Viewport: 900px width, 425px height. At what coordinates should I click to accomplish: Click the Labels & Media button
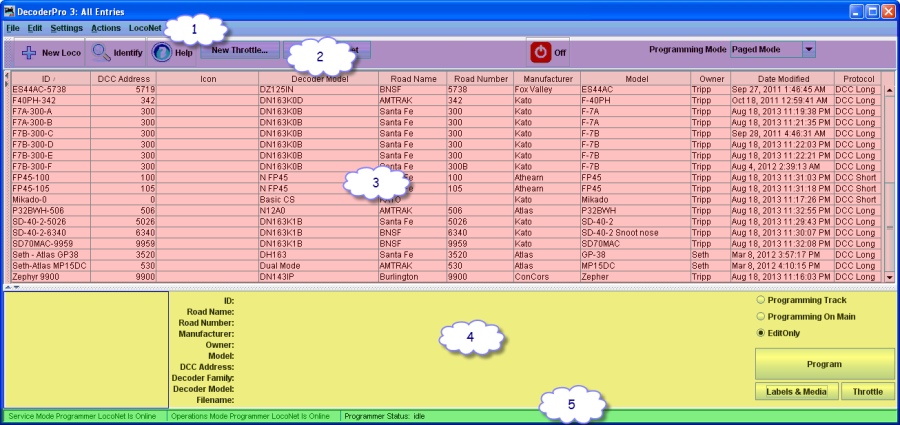(x=795, y=392)
